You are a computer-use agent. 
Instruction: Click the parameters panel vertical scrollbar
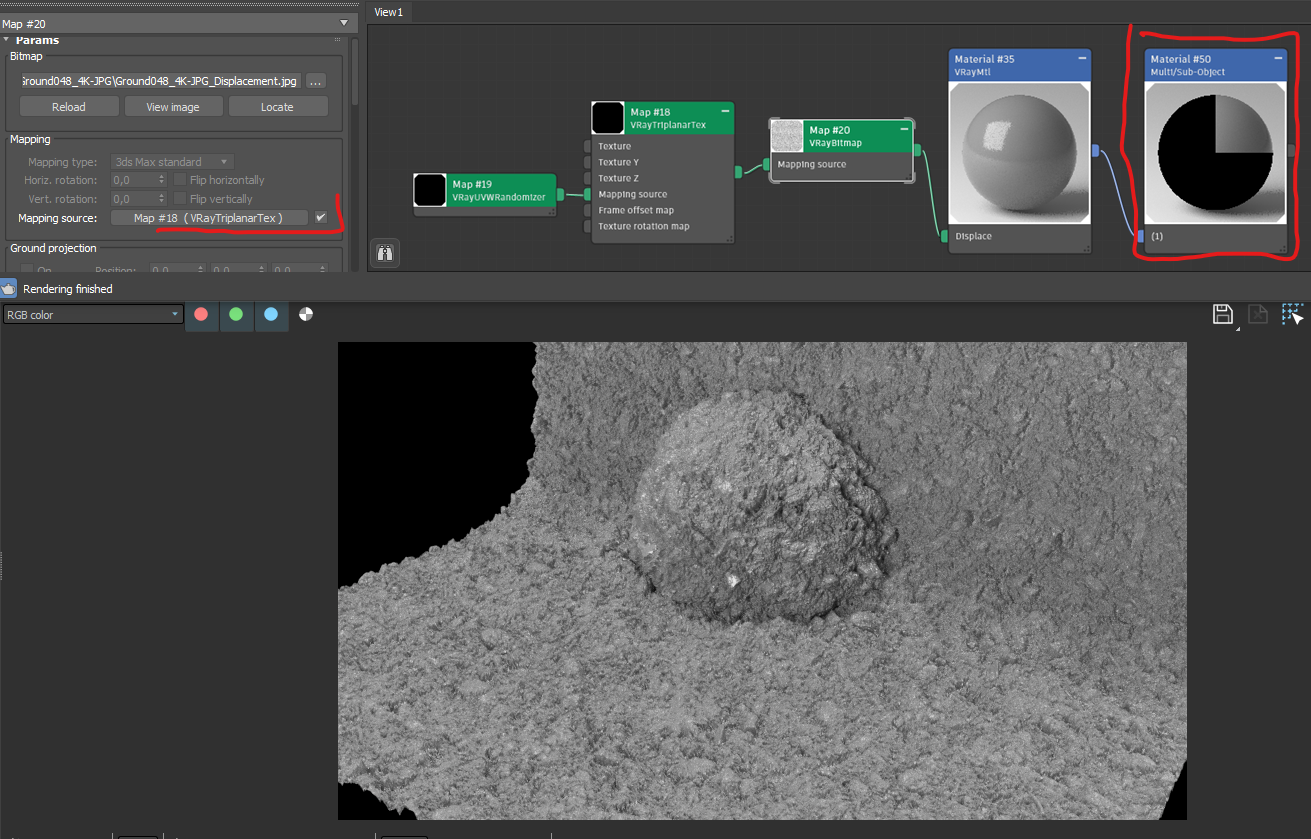tap(354, 70)
